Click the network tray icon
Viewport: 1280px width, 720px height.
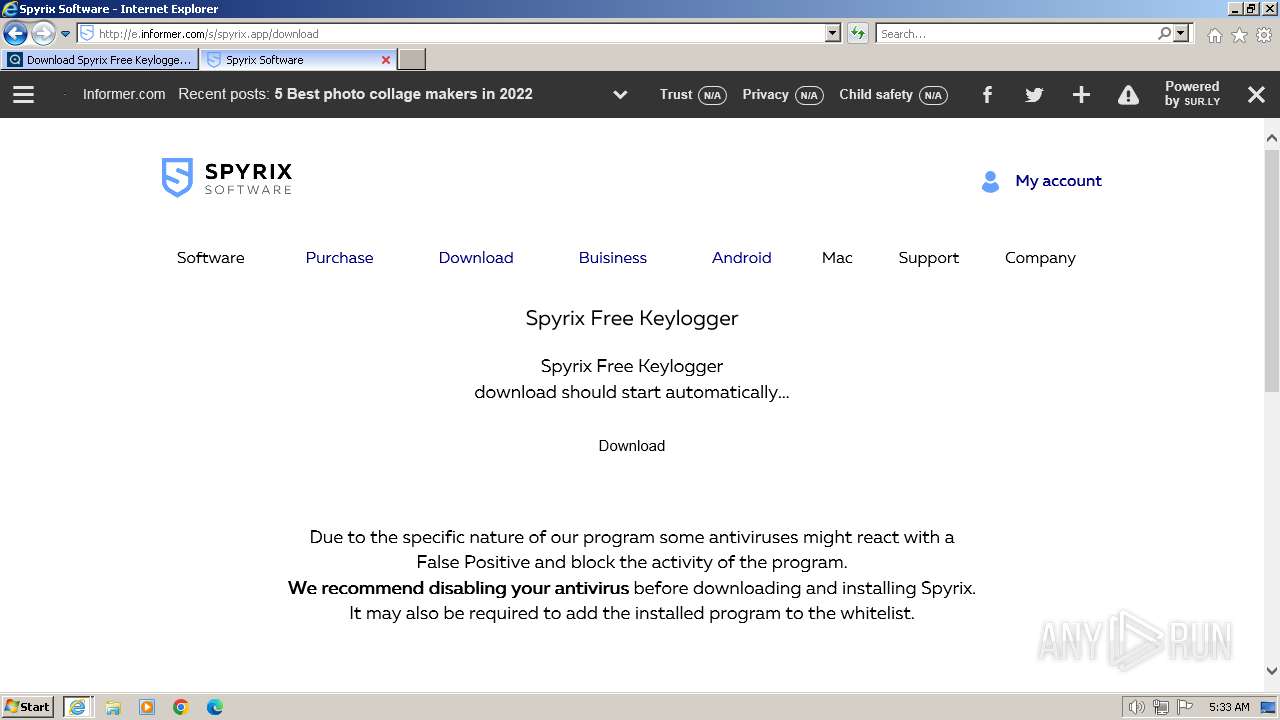(1161, 707)
